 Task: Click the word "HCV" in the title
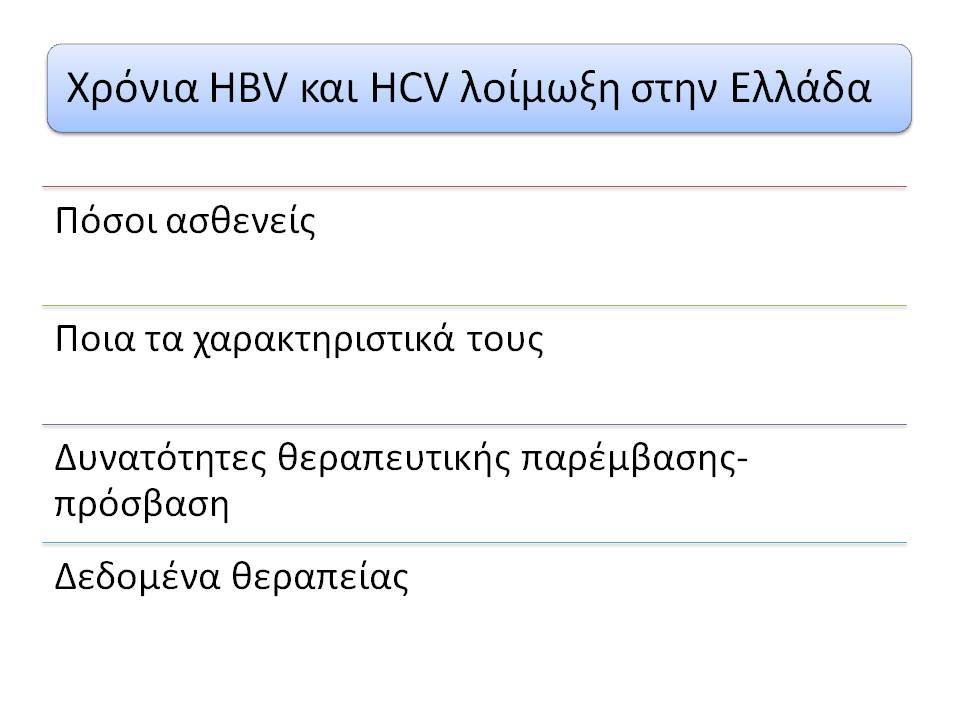410,88
